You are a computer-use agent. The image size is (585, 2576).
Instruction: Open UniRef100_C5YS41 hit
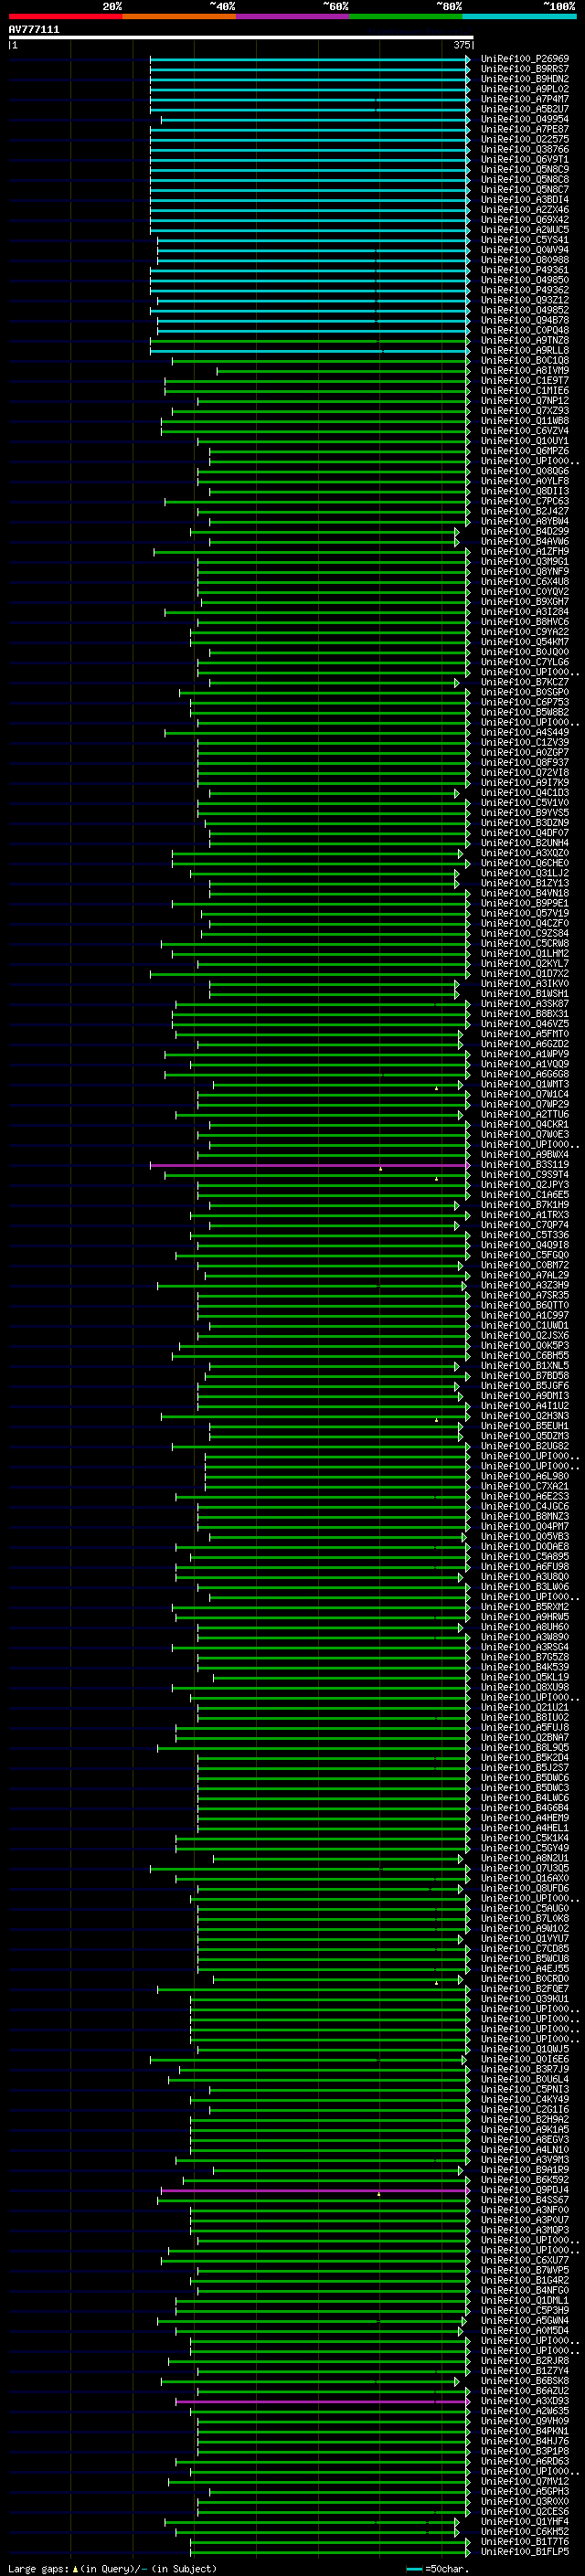525,240
